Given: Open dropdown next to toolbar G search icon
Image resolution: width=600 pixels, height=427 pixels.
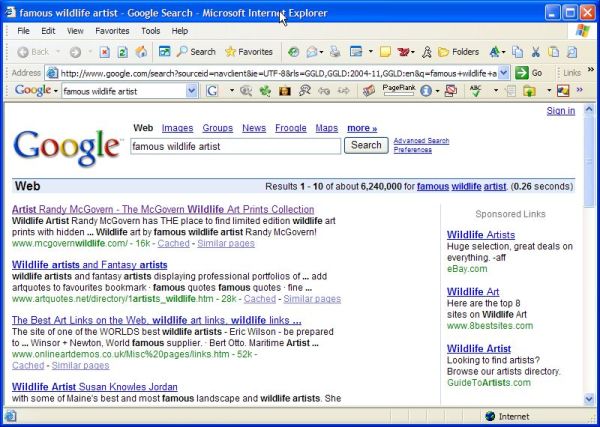Looking at the screenshot, I should (x=232, y=91).
